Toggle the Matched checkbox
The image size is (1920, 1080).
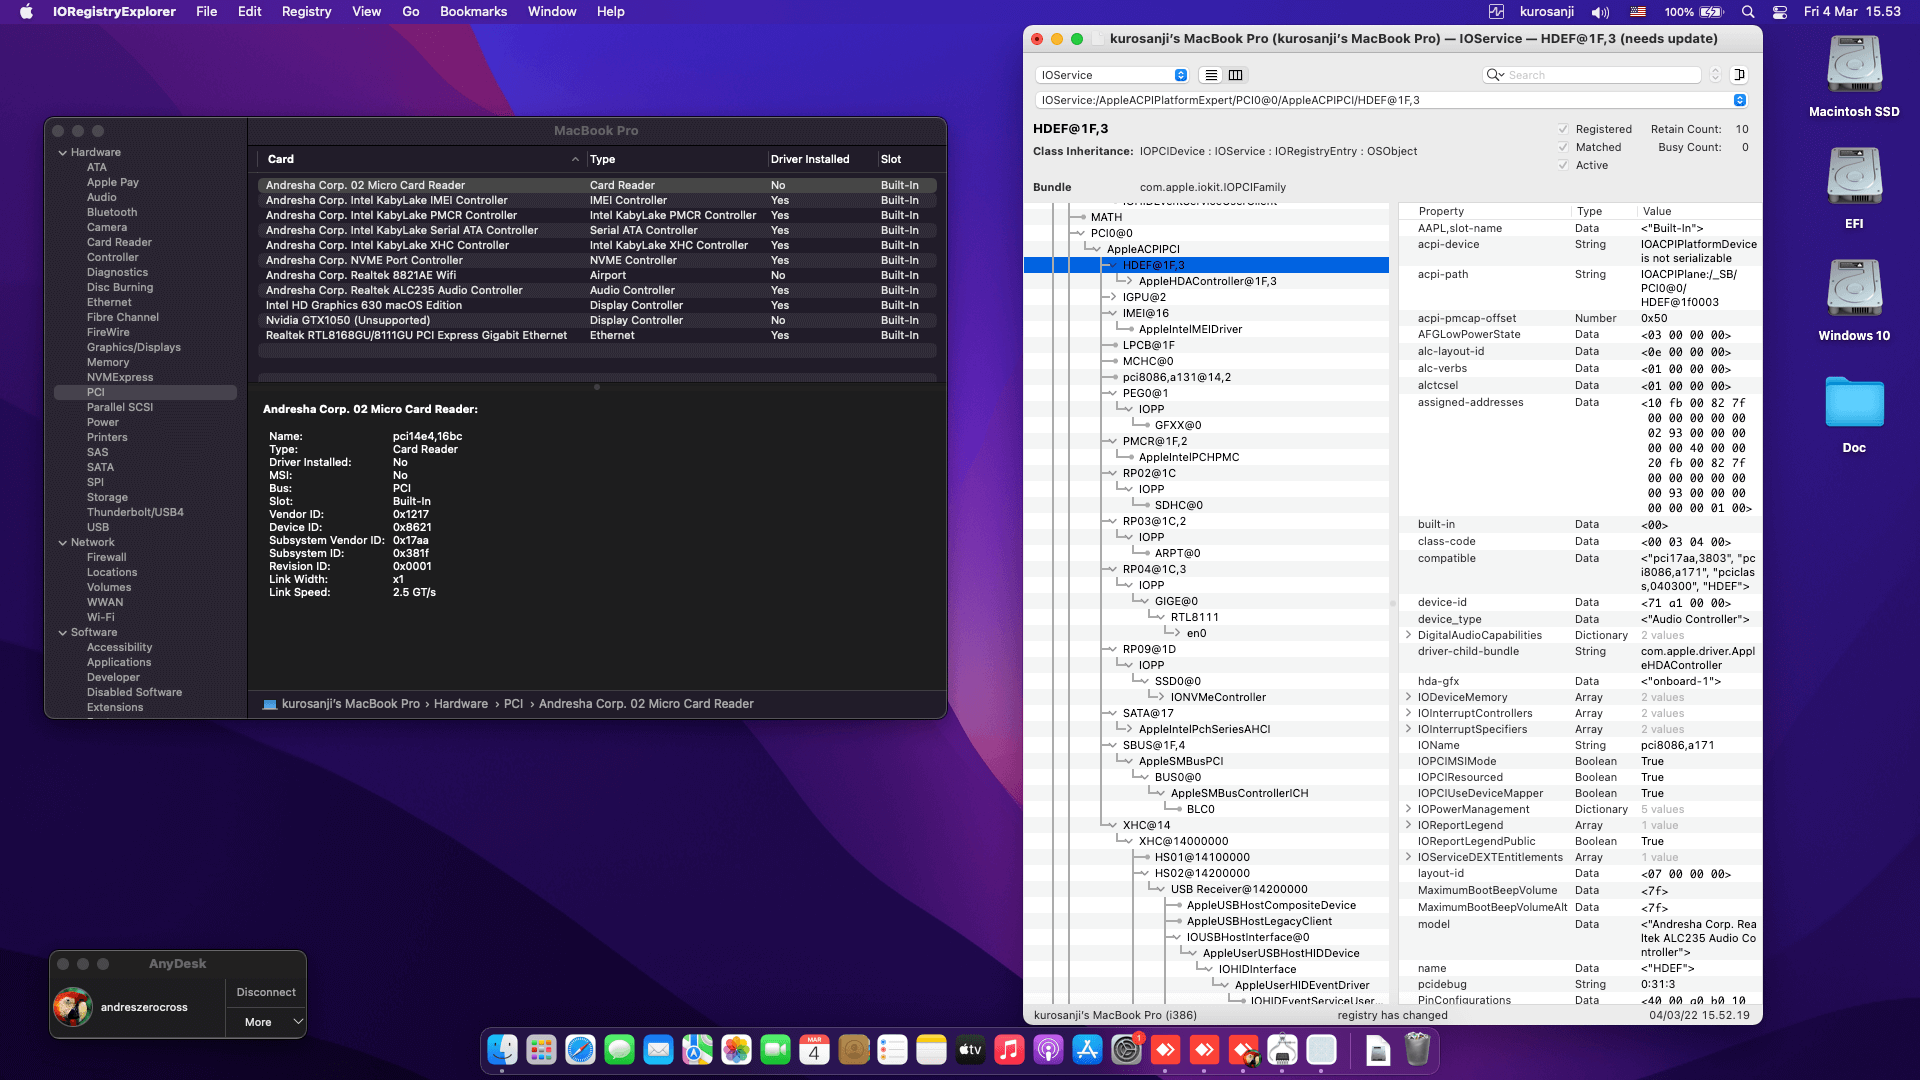pos(1563,147)
